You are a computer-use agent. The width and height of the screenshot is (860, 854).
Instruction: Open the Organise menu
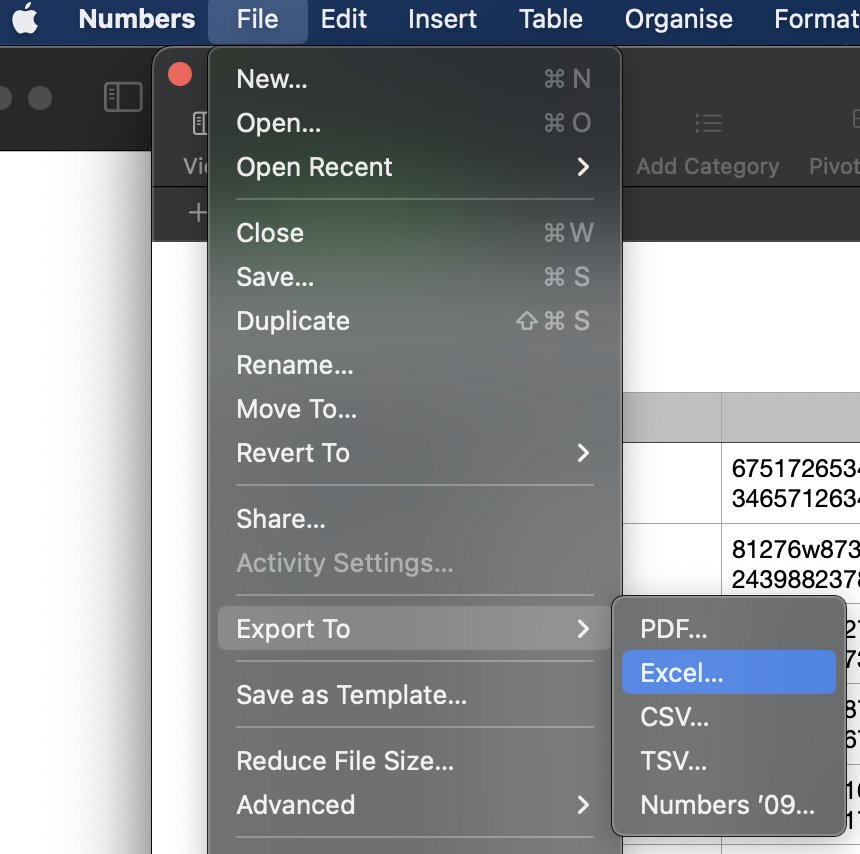(x=678, y=19)
